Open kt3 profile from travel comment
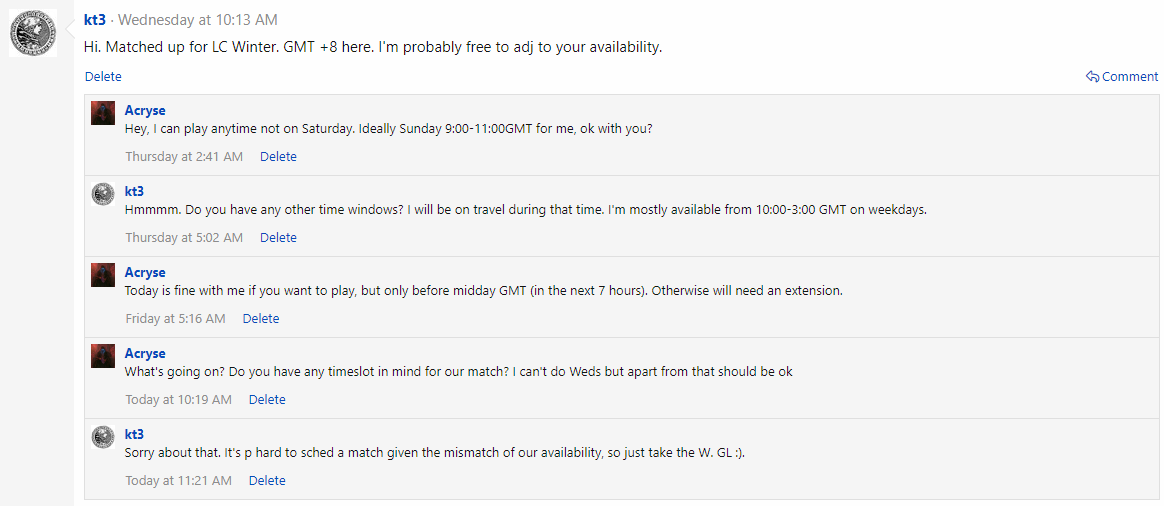 [134, 191]
